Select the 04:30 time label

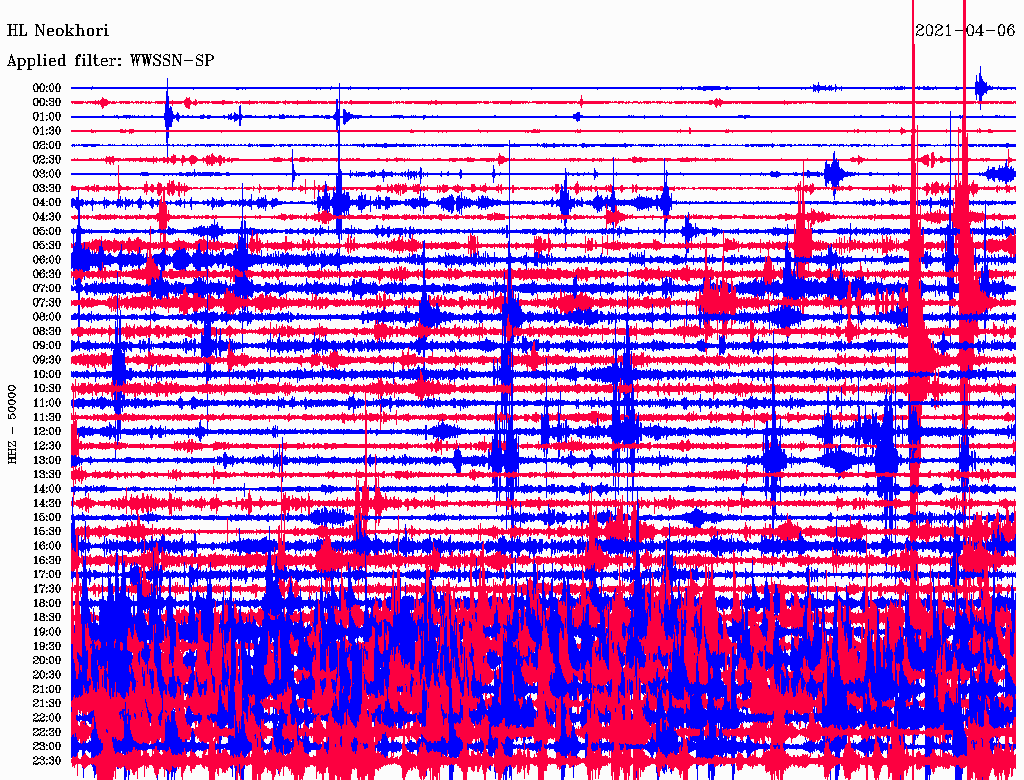(47, 217)
